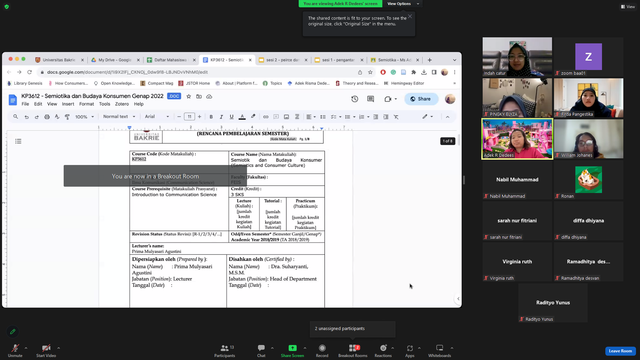Switch to My Drive browser tab
Screen dimensions: 640x360
[114, 60]
